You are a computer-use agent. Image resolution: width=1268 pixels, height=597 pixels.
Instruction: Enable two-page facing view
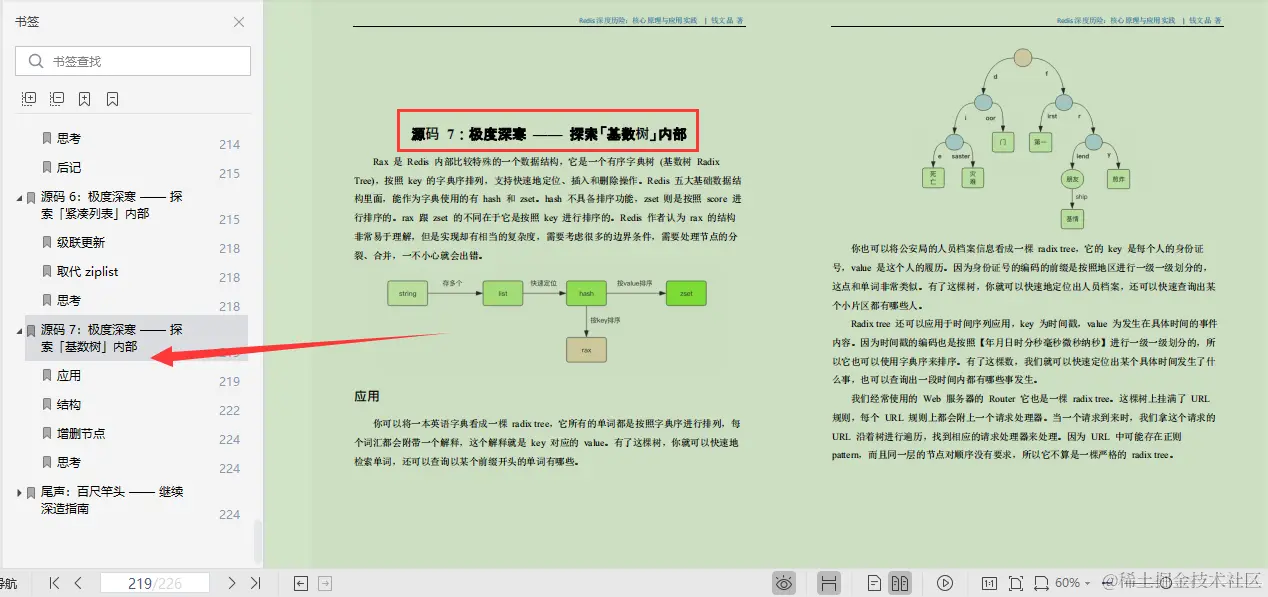901,582
